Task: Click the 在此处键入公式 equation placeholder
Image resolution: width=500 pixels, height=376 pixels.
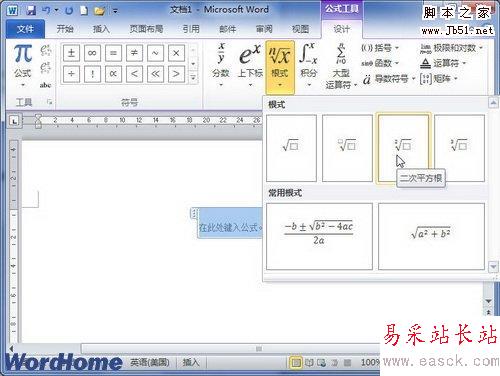Action: click(x=230, y=227)
